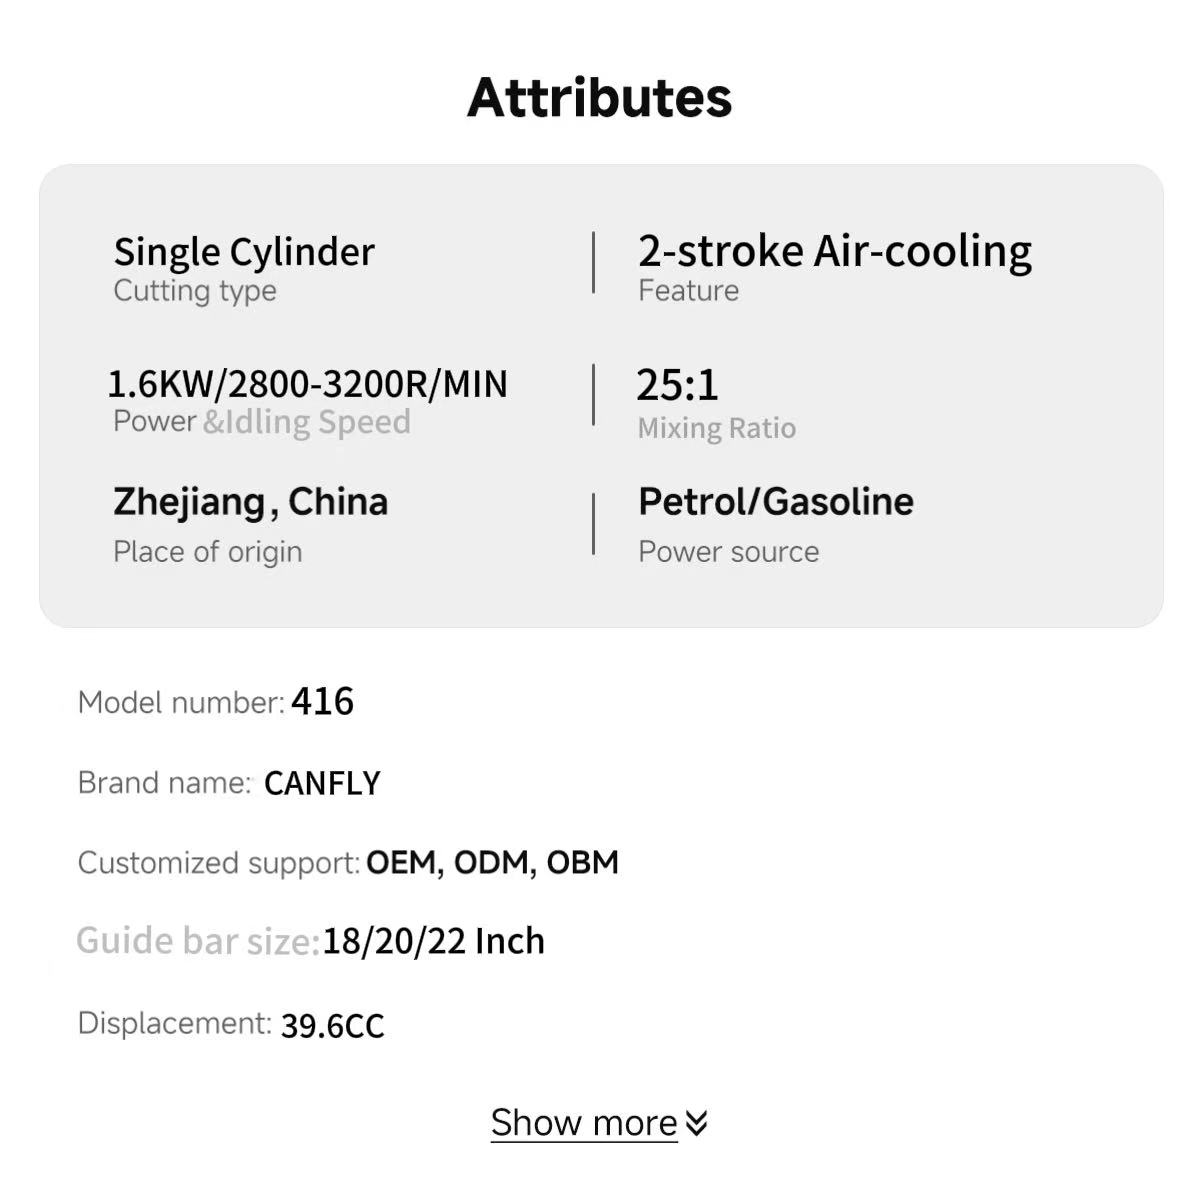Select the 18/20/22 Inch guide bar size
Viewport: 1200px width, 1200px height.
coord(434,941)
